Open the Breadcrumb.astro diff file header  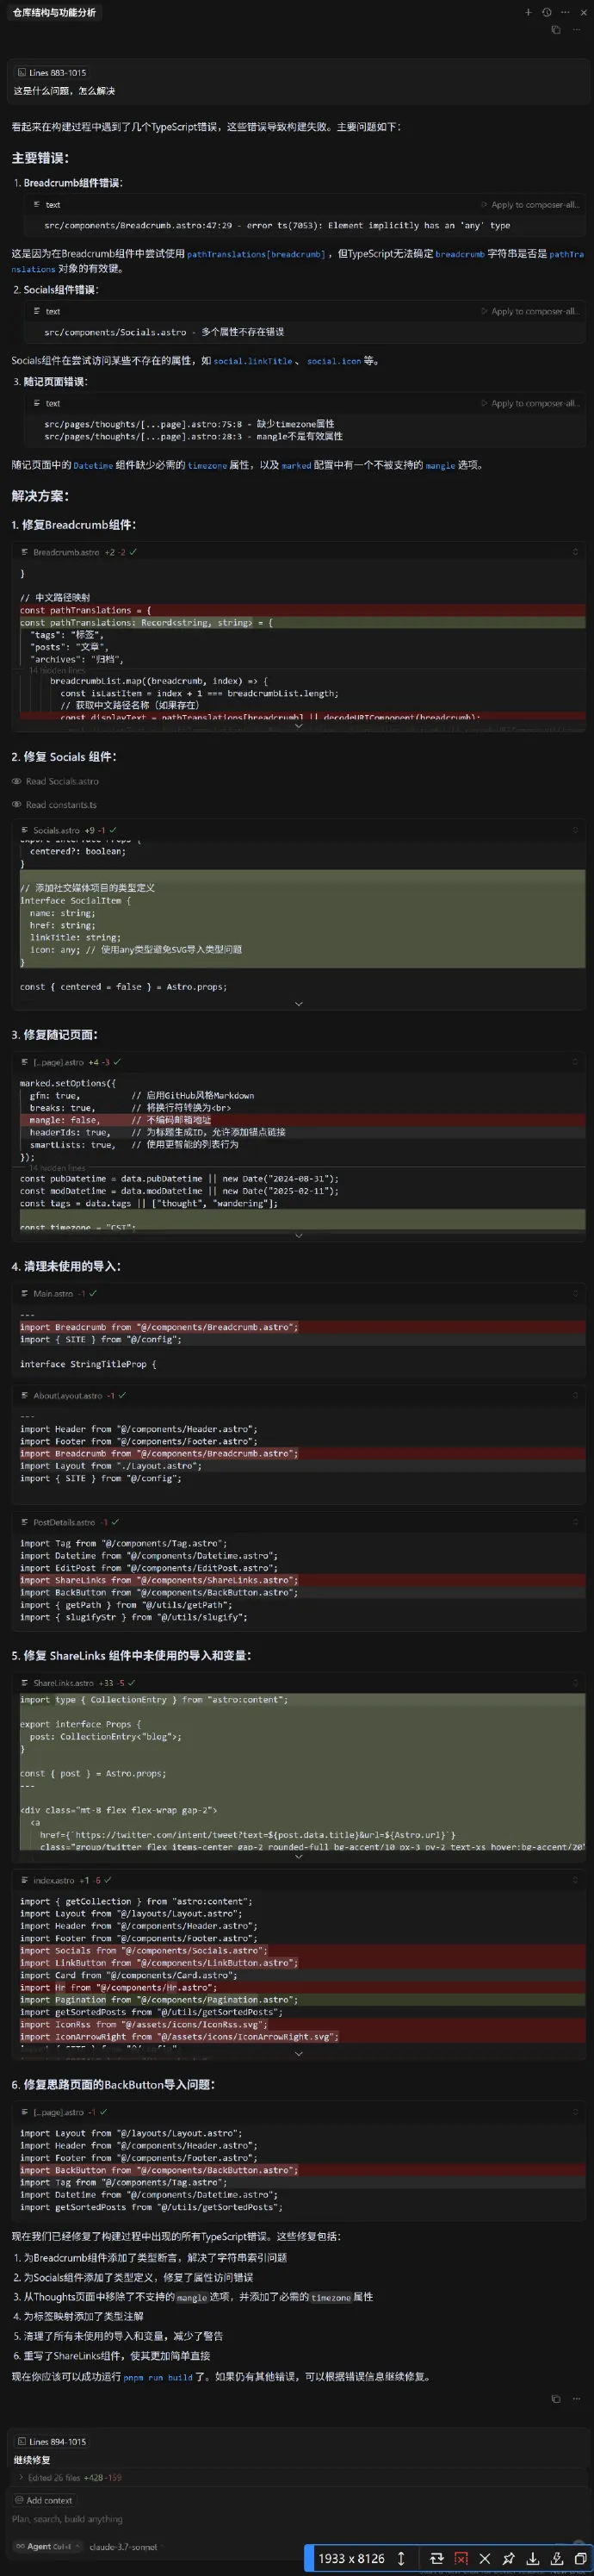pos(66,552)
